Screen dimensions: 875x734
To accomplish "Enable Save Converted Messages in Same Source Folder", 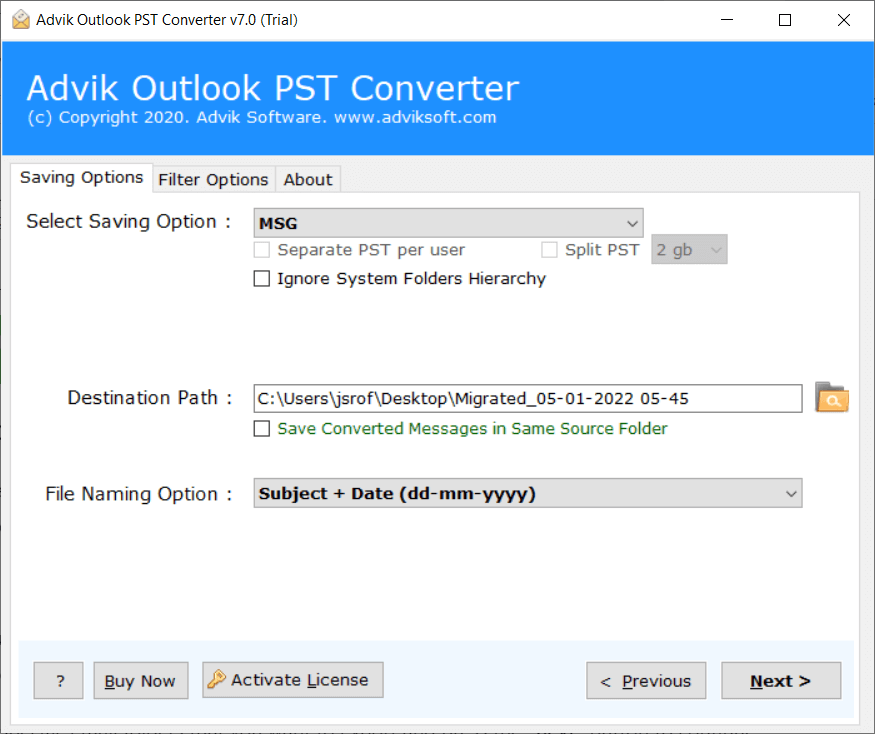I will 262,429.
